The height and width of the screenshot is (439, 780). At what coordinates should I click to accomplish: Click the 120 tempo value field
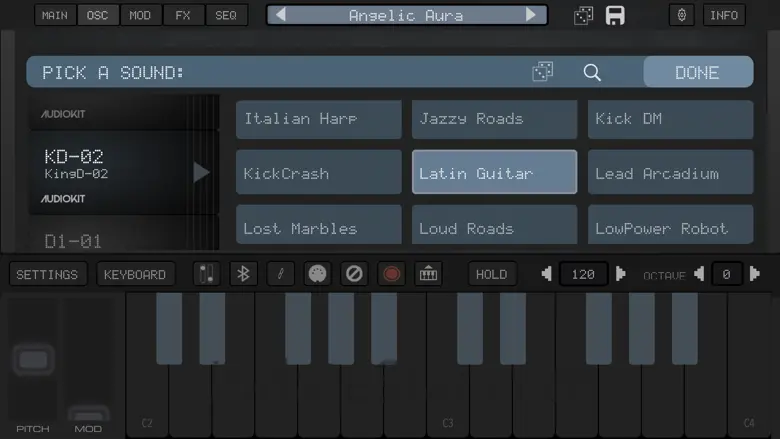click(x=584, y=274)
